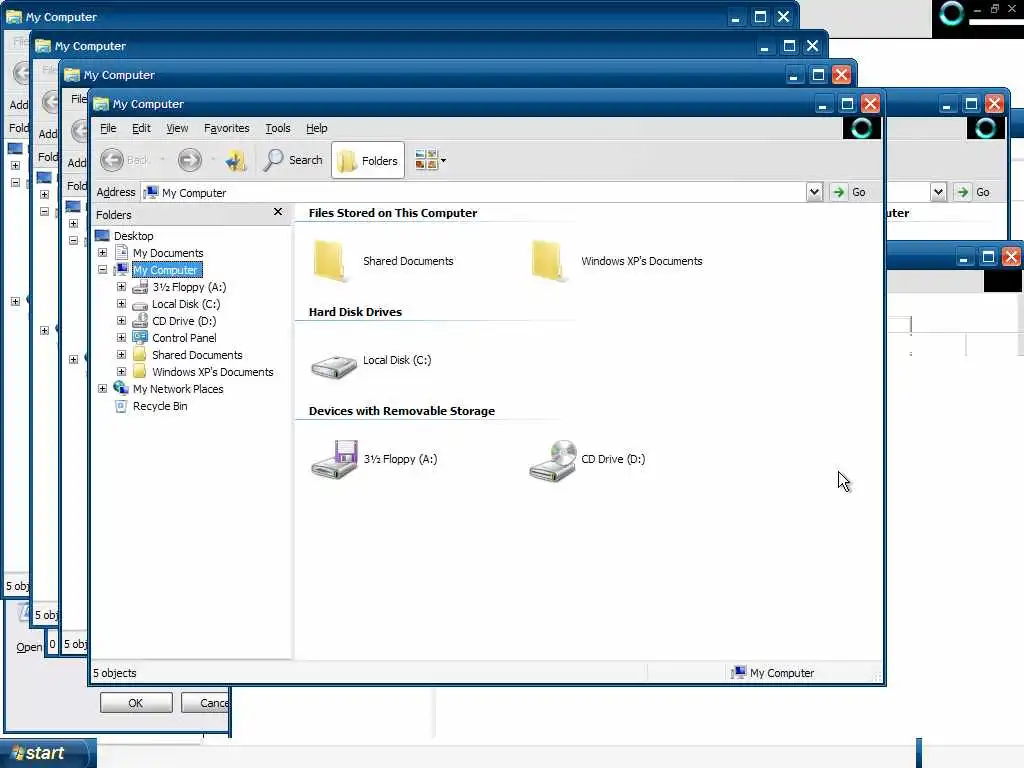This screenshot has width=1024, height=768.
Task: Click the Recycle Bin tree icon
Action: tap(121, 406)
